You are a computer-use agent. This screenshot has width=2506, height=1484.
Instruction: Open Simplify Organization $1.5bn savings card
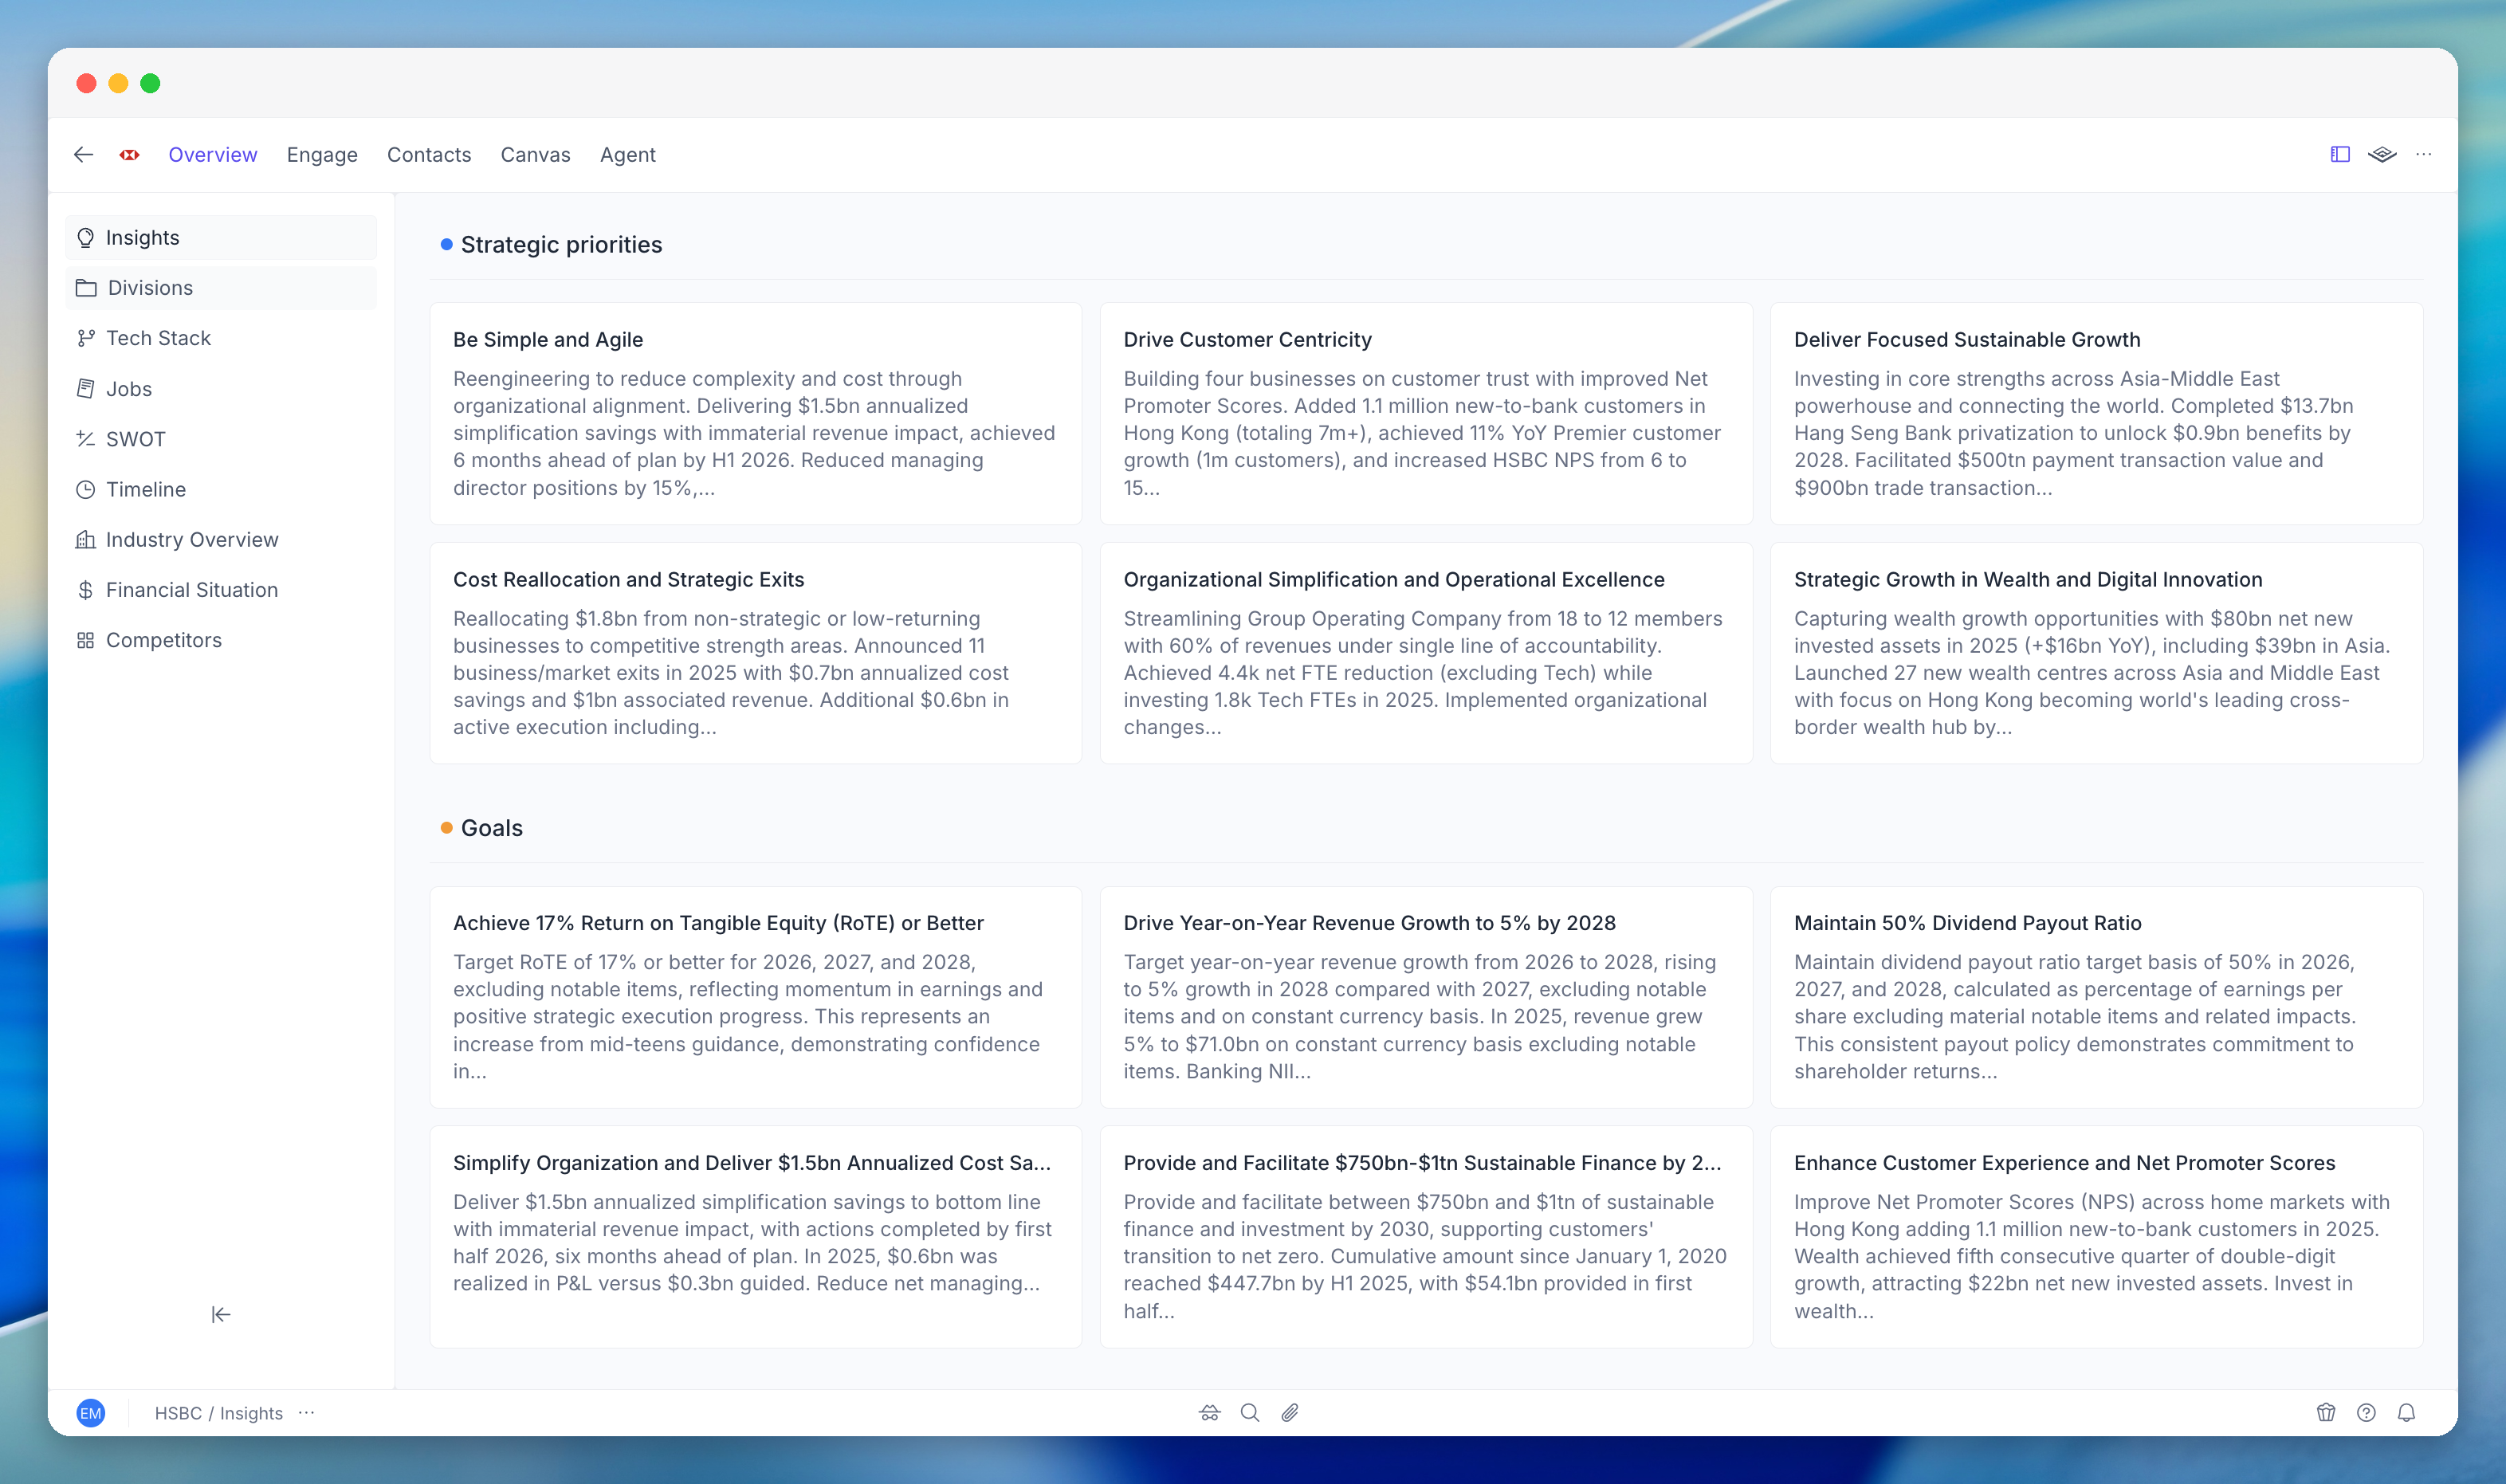pos(756,1237)
